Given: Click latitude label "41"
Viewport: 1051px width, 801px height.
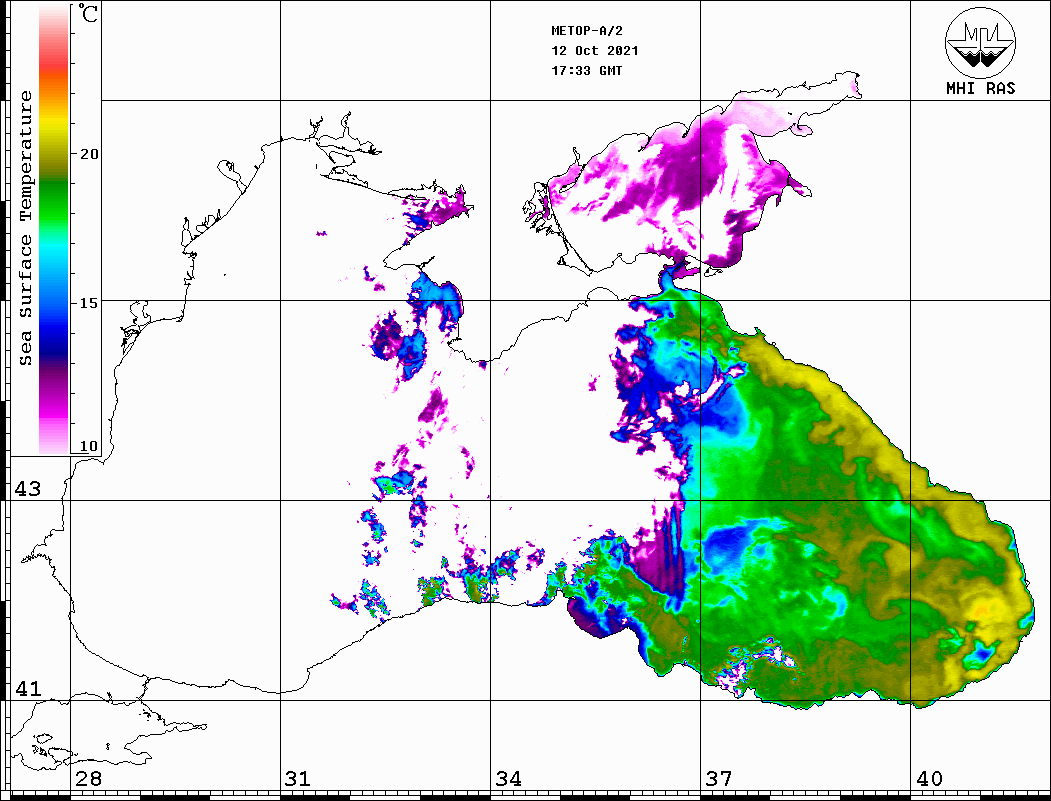Looking at the screenshot, I should click(x=28, y=689).
